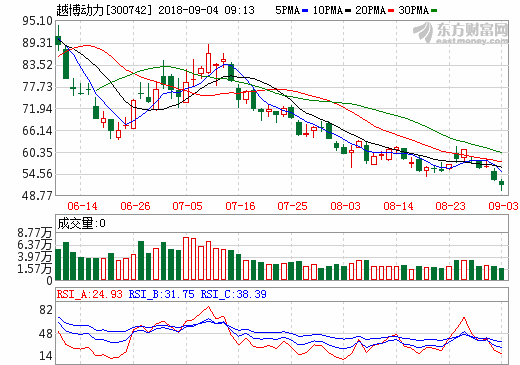Click the 77.73 price axis label
Screen dimensions: 520x365
pos(37,87)
